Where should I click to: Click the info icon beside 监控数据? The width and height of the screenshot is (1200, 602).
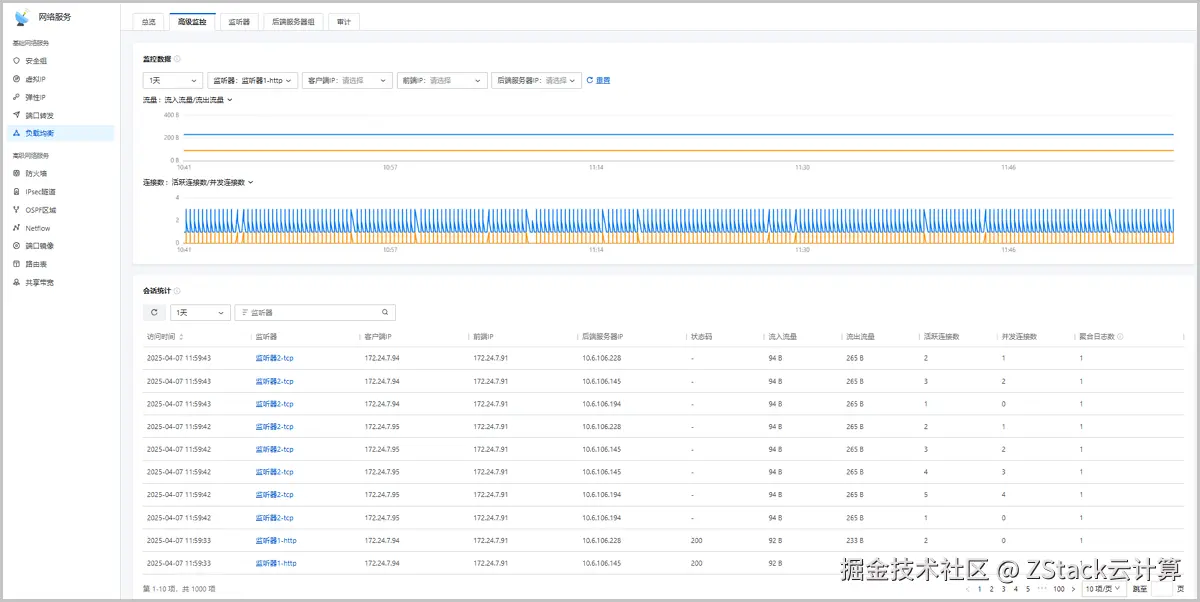pyautogui.click(x=177, y=59)
